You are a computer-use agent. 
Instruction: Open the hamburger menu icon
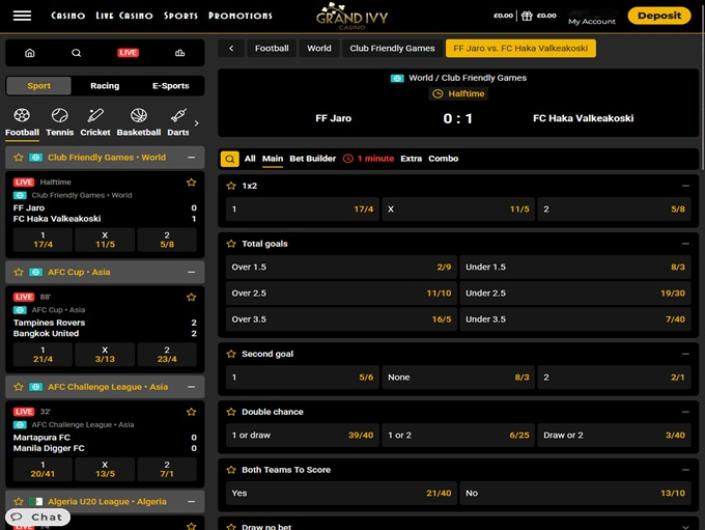click(x=21, y=16)
